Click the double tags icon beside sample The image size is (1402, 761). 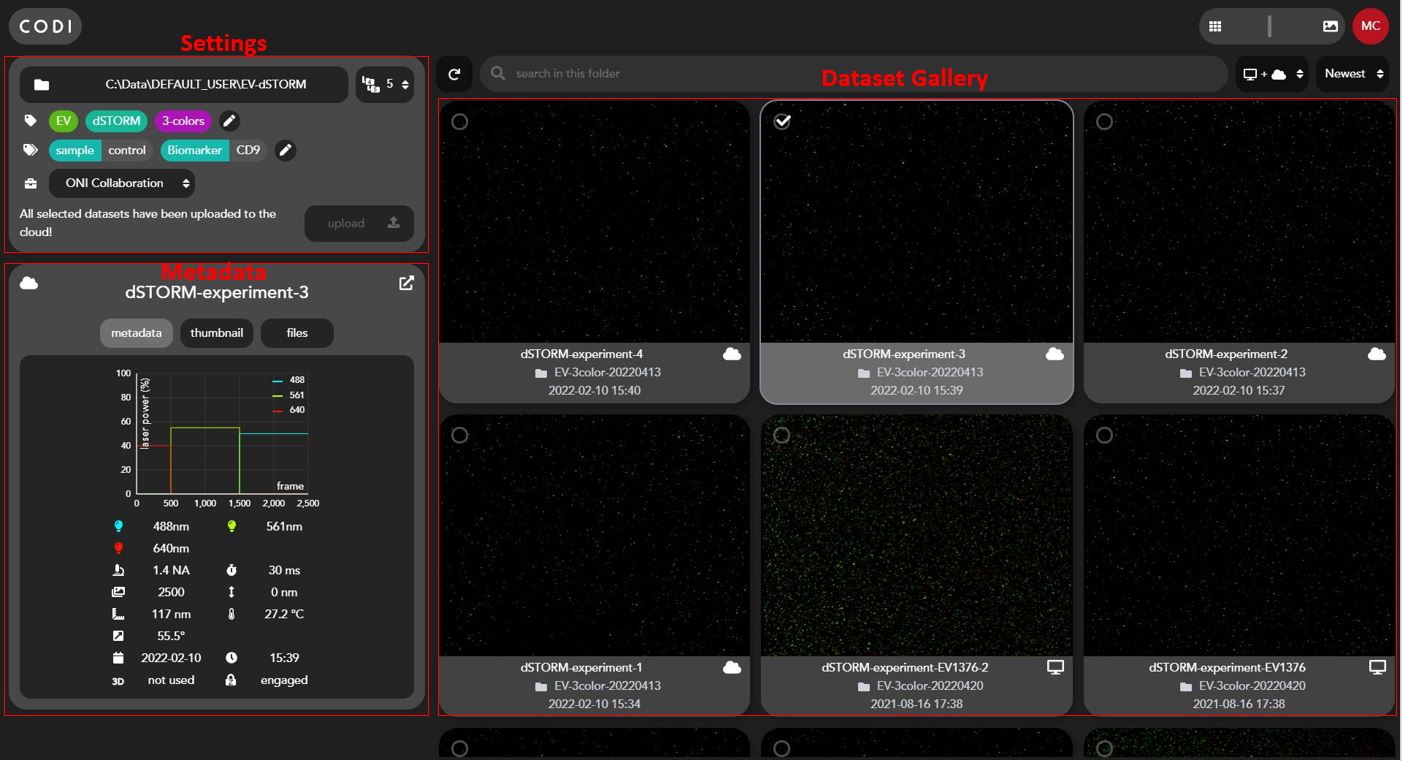[x=31, y=150]
